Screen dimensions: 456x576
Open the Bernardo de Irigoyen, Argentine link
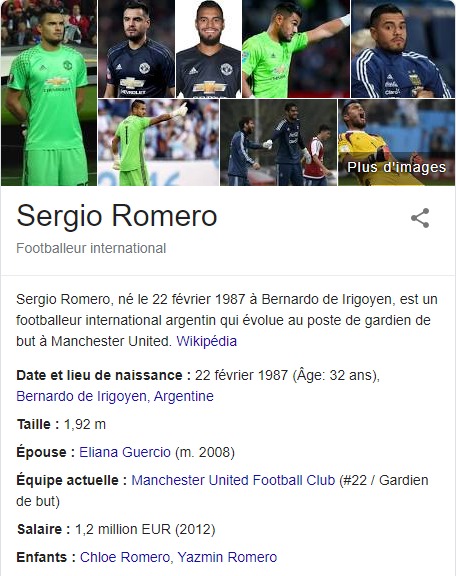pos(115,396)
